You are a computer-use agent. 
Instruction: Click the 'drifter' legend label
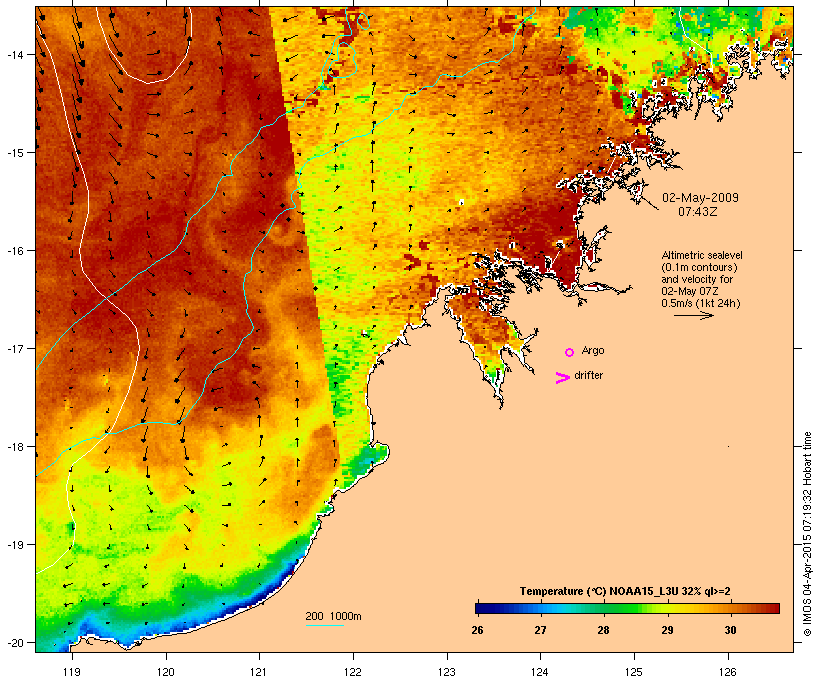coord(588,375)
